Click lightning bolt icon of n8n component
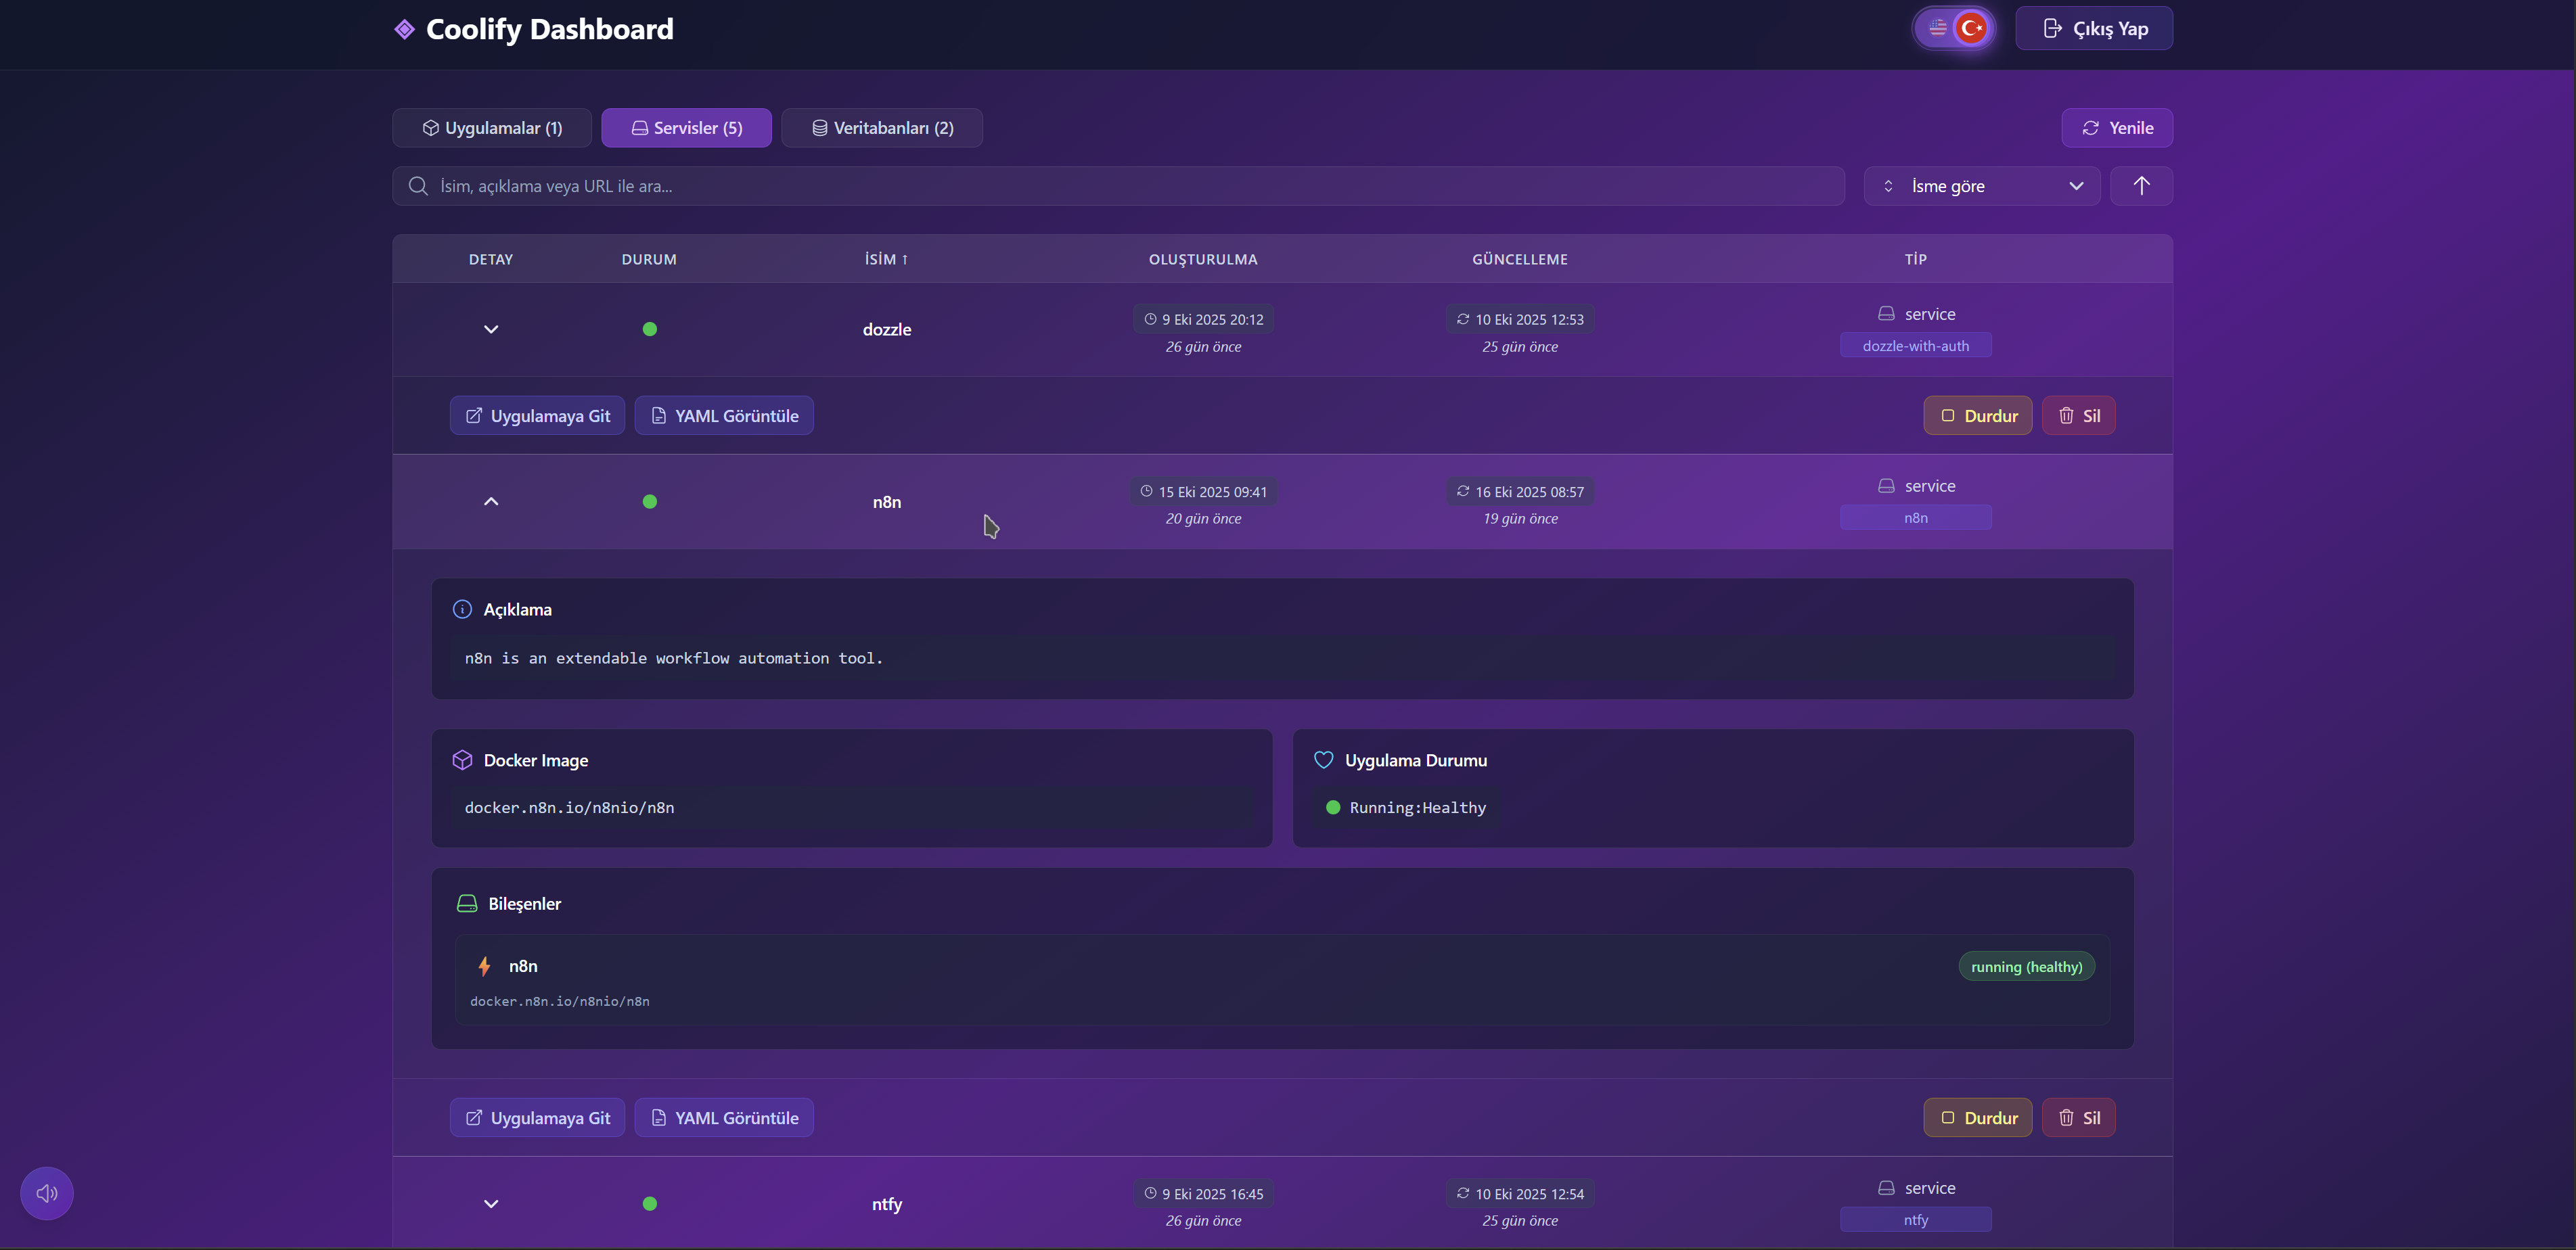Screen dimensions: 2576x1250 tap(484, 966)
